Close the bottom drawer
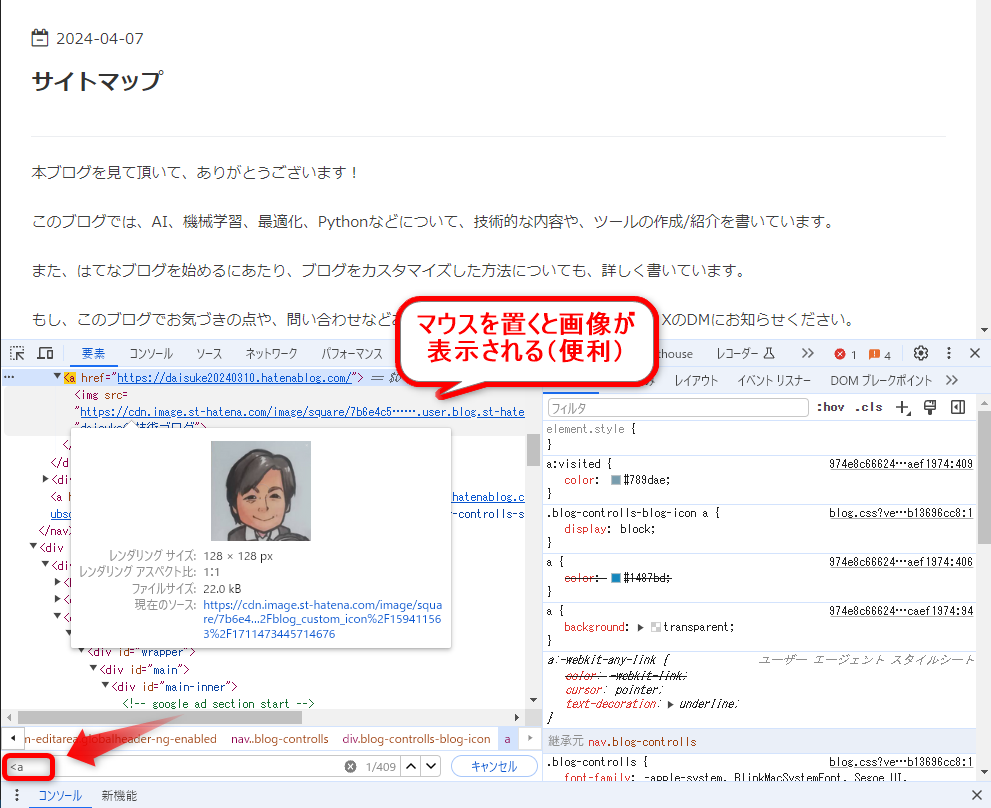 [976, 795]
